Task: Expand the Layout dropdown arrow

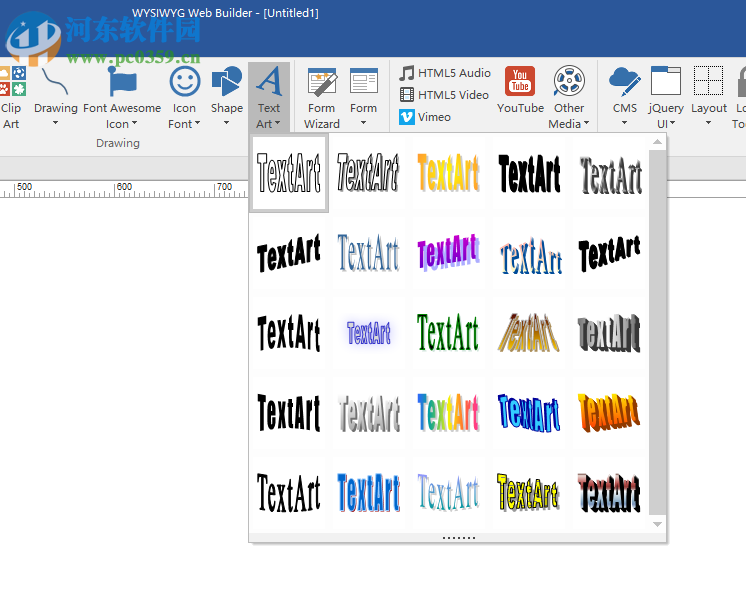Action: coord(708,123)
